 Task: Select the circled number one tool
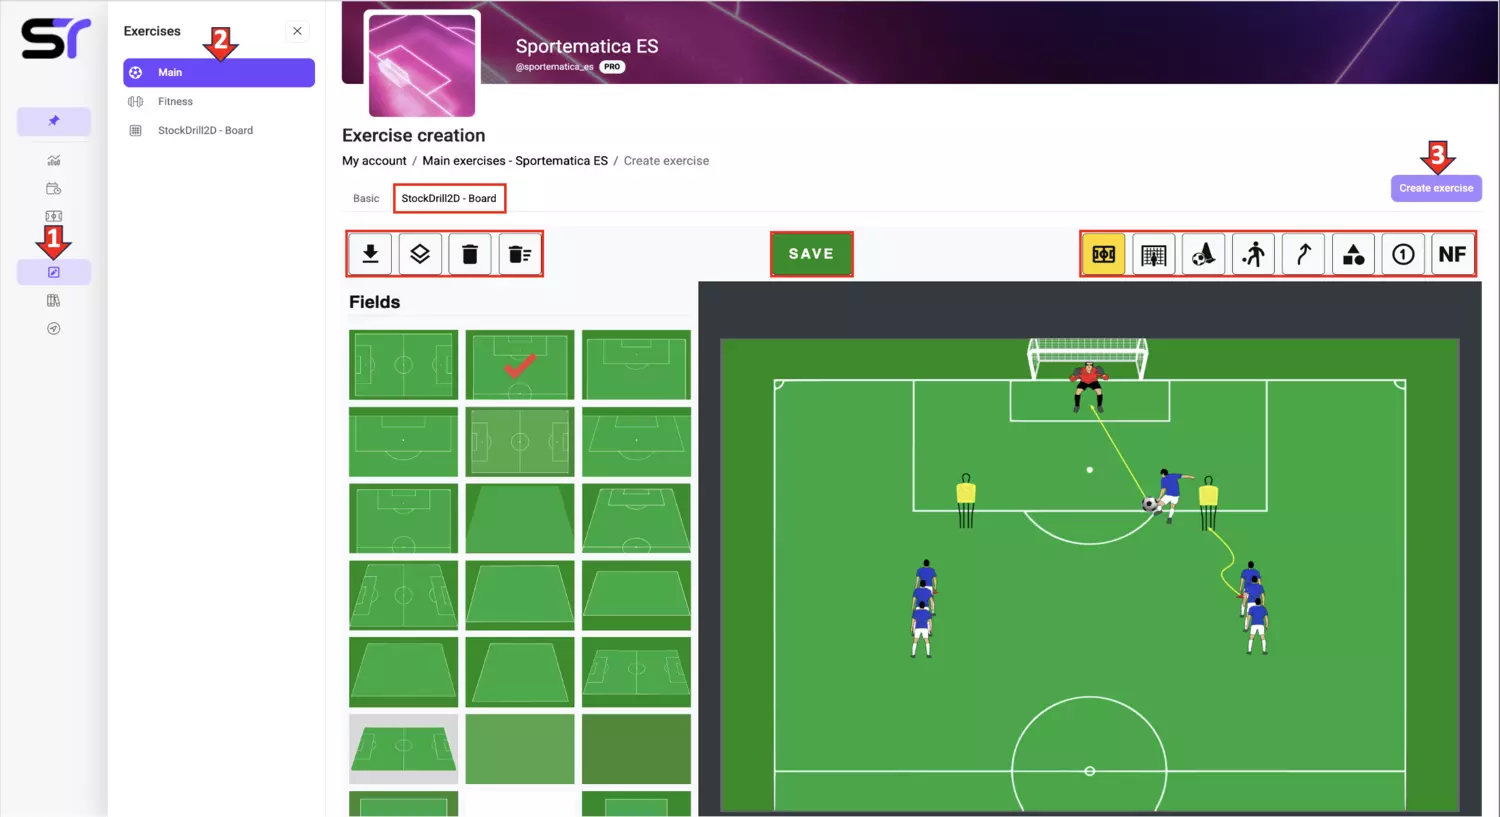tap(1403, 254)
